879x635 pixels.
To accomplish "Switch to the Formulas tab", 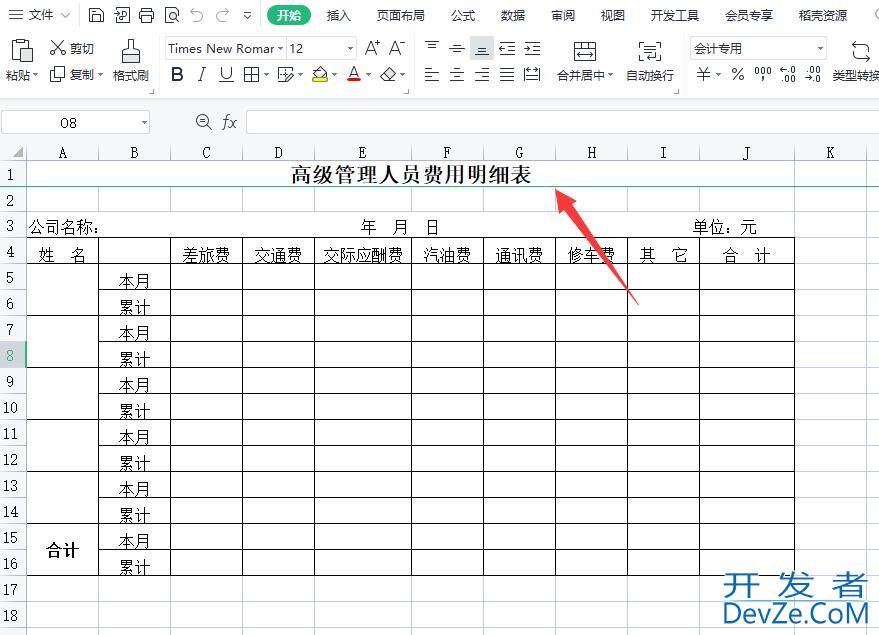I will [x=463, y=16].
